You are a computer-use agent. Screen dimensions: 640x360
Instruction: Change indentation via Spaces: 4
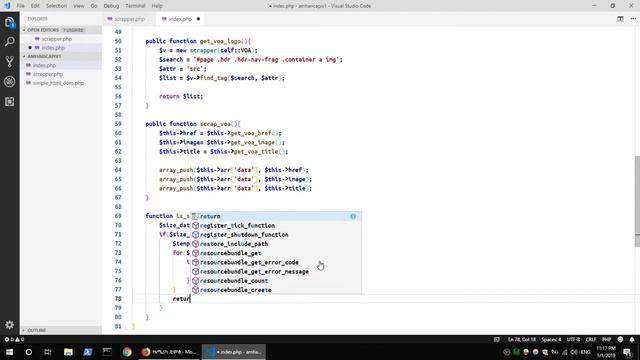point(551,339)
